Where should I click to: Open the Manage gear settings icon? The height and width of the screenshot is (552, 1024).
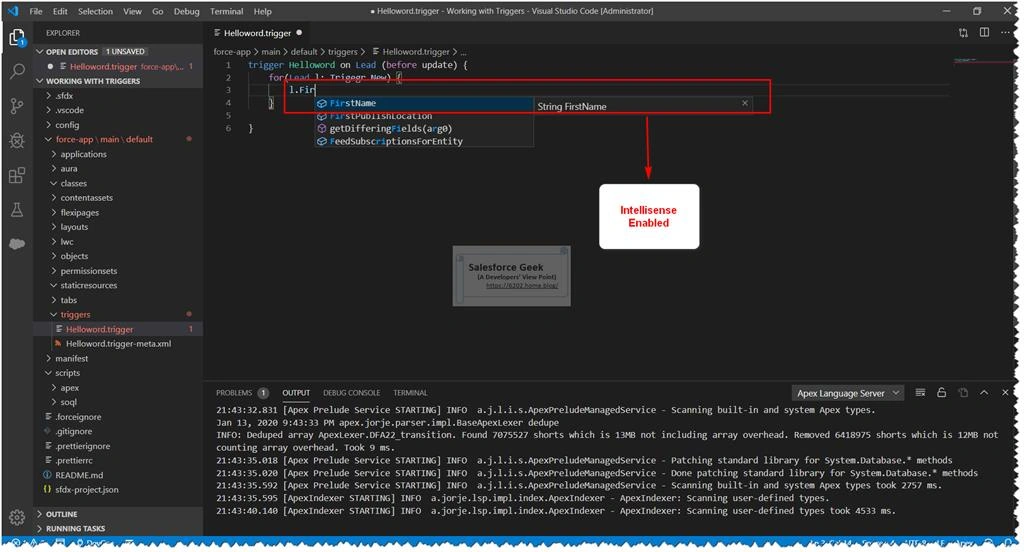point(17,517)
